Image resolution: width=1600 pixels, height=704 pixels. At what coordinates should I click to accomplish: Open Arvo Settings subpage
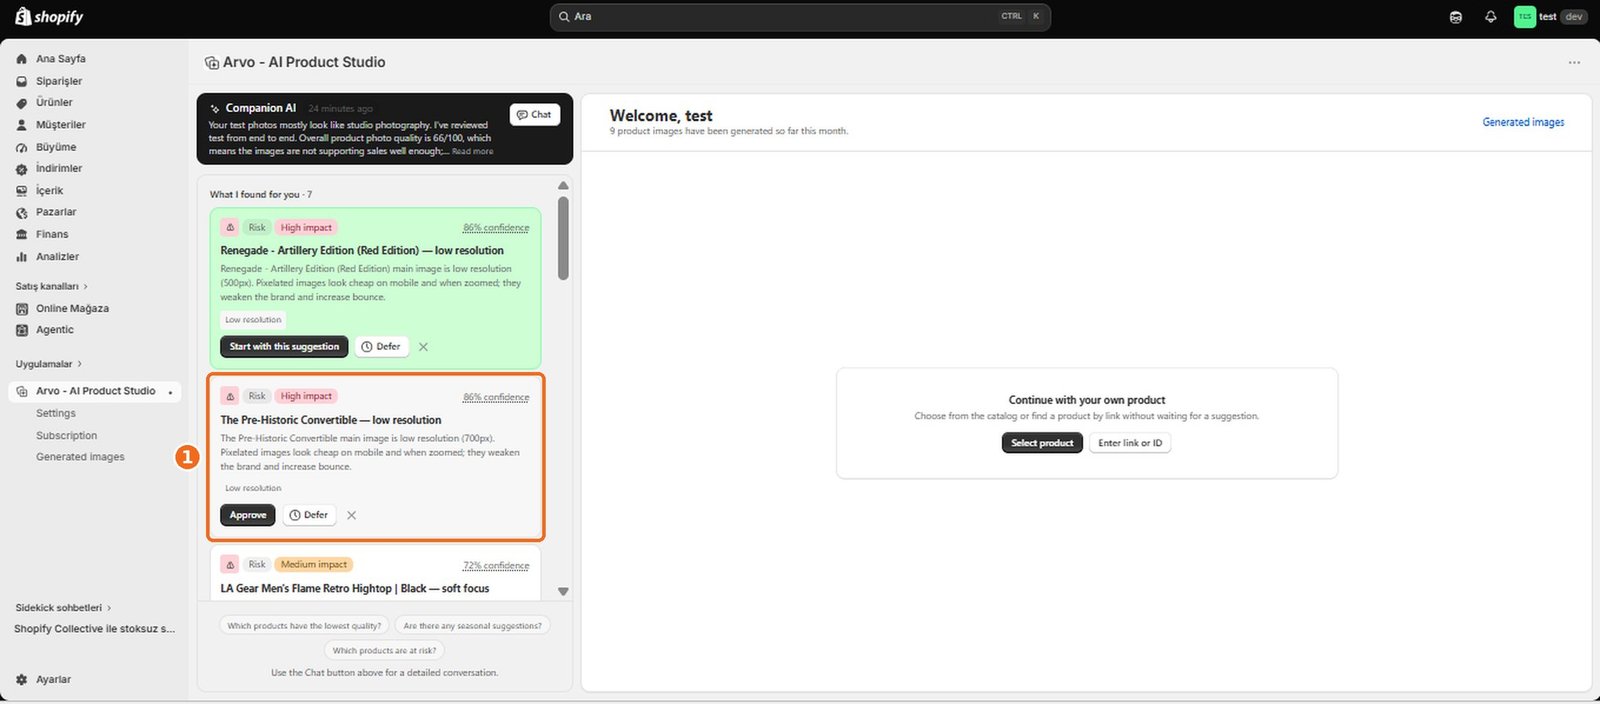point(56,413)
